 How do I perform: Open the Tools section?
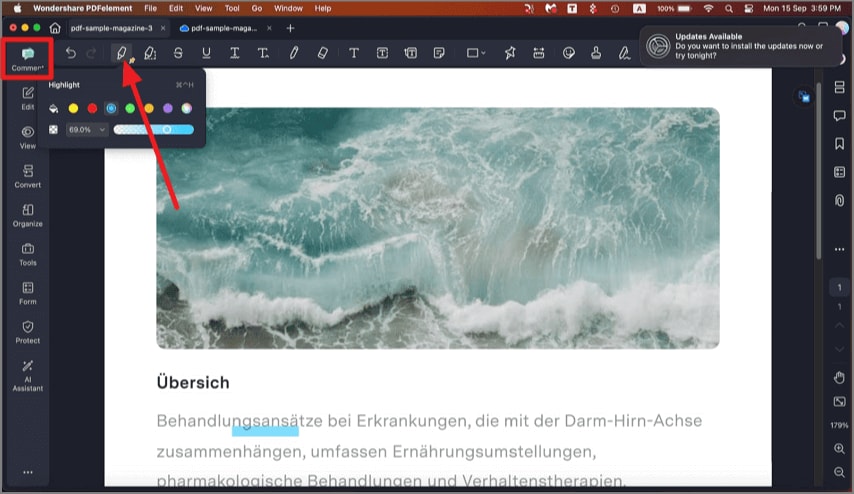28,254
